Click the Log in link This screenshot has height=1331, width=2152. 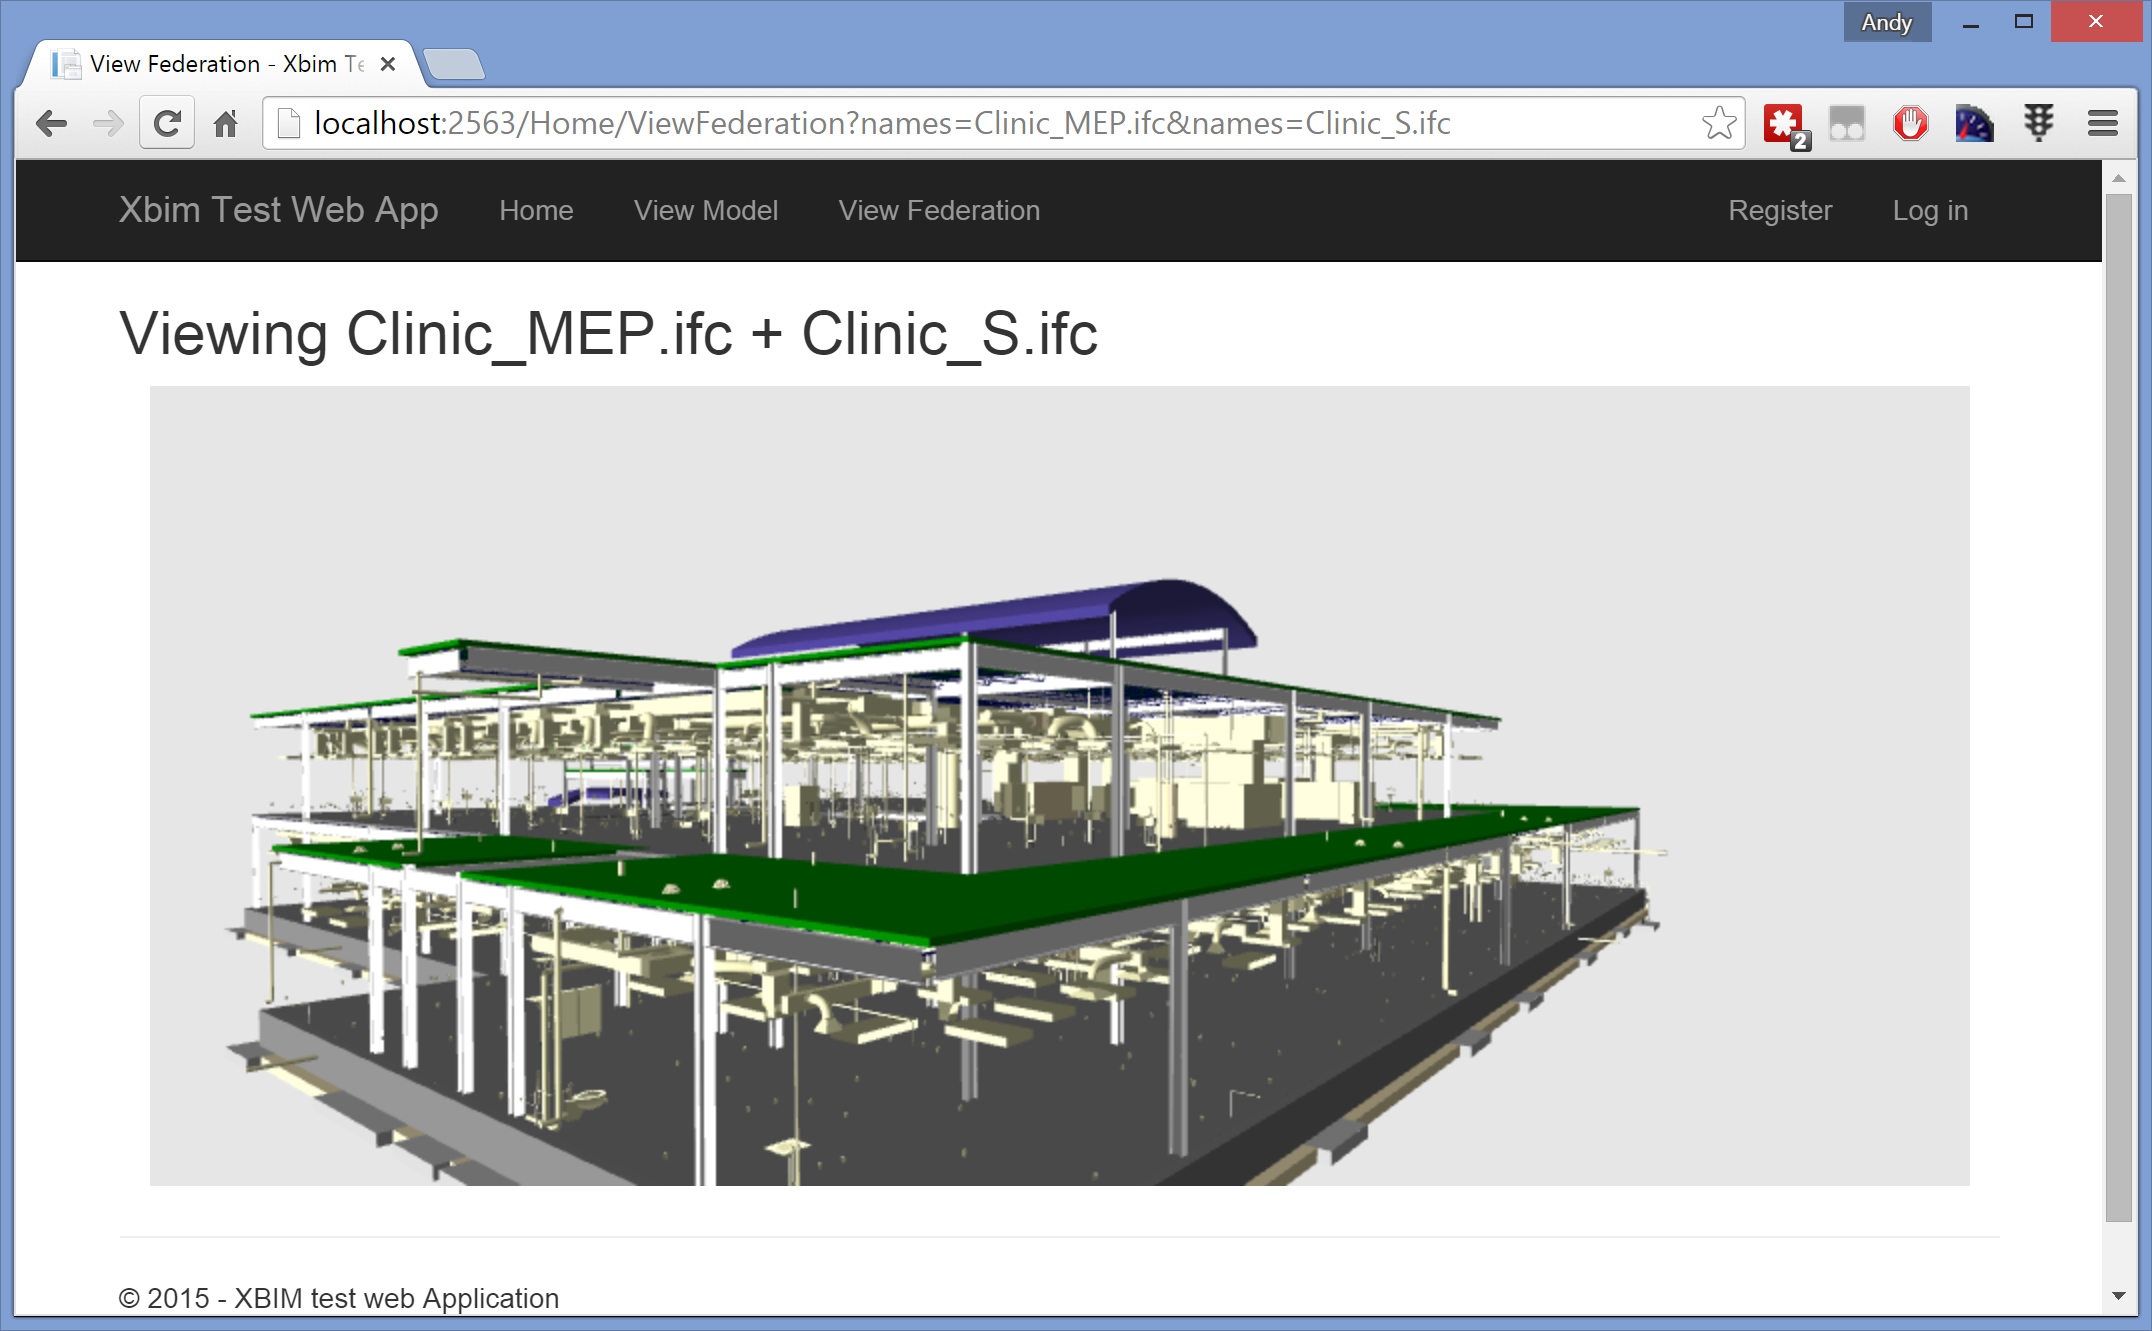coord(1930,211)
